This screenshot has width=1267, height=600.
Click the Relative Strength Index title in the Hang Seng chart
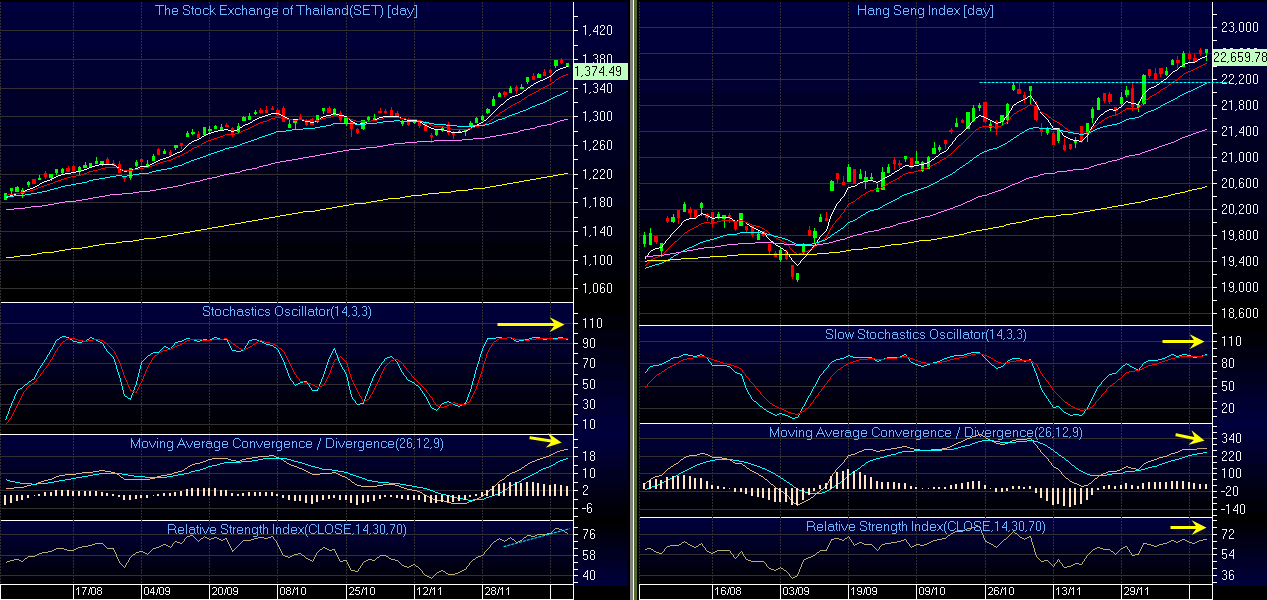point(925,525)
